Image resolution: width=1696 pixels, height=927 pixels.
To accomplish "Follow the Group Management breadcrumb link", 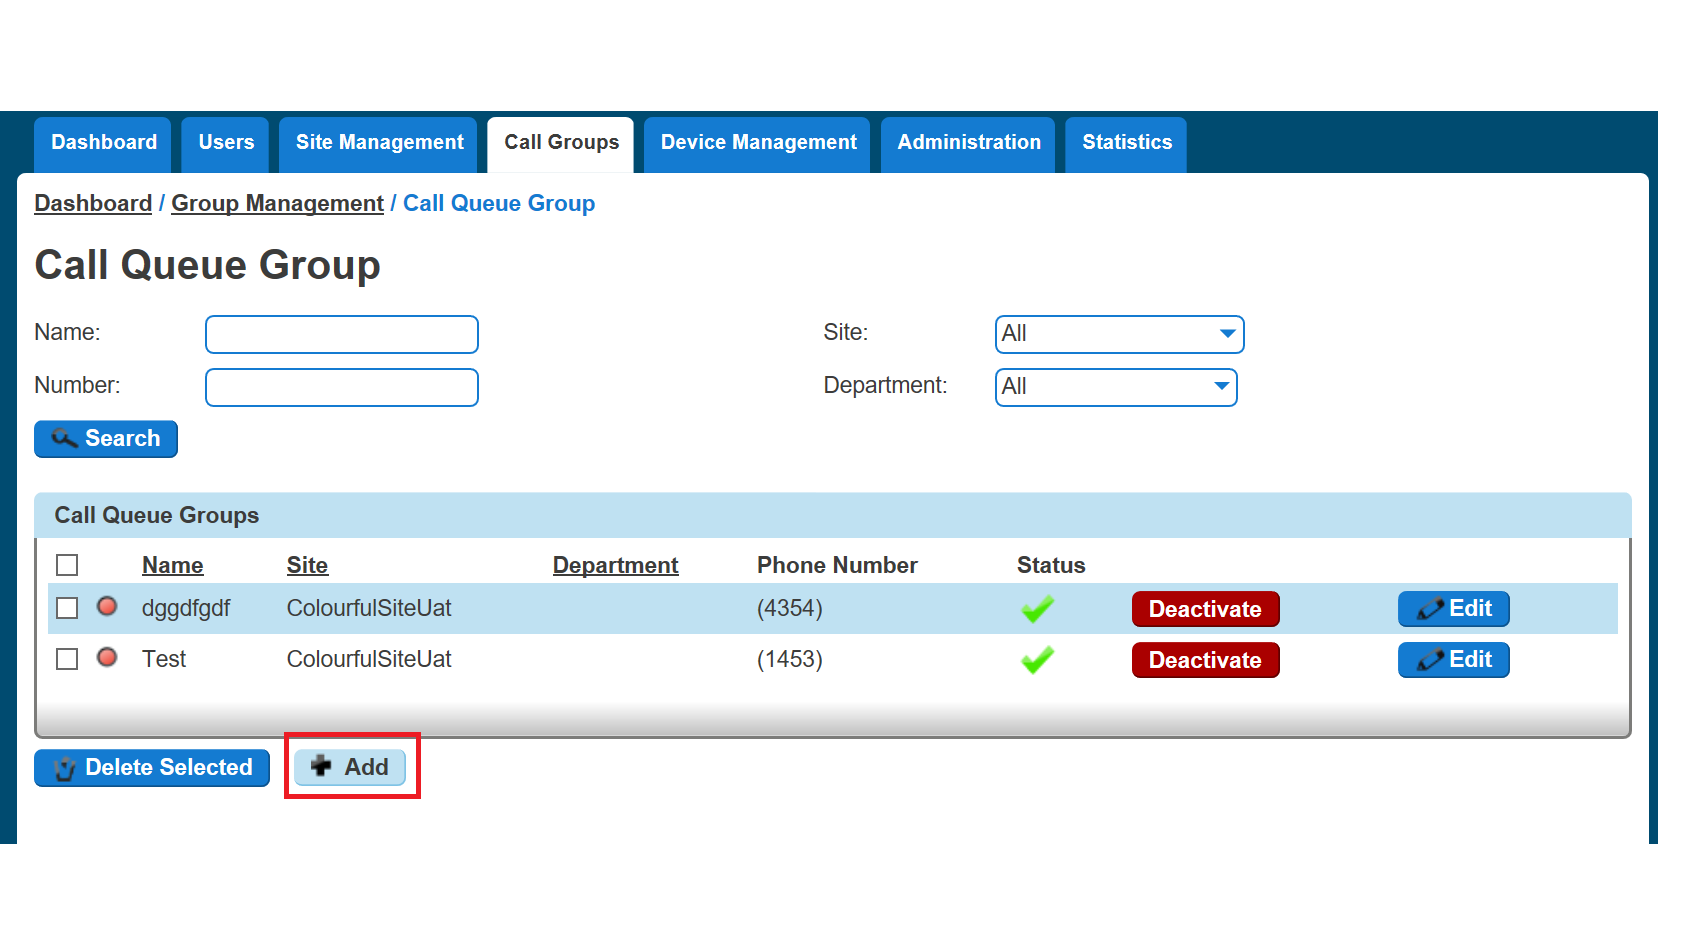I will [x=277, y=204].
